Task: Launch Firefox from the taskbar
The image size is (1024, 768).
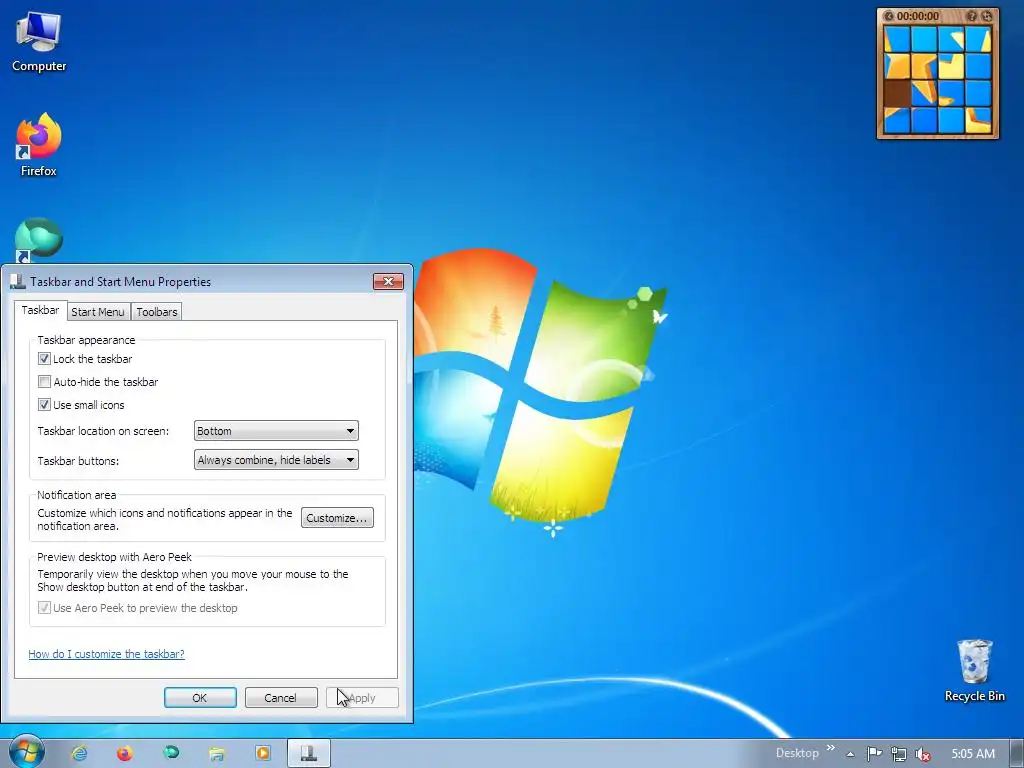Action: coord(125,753)
